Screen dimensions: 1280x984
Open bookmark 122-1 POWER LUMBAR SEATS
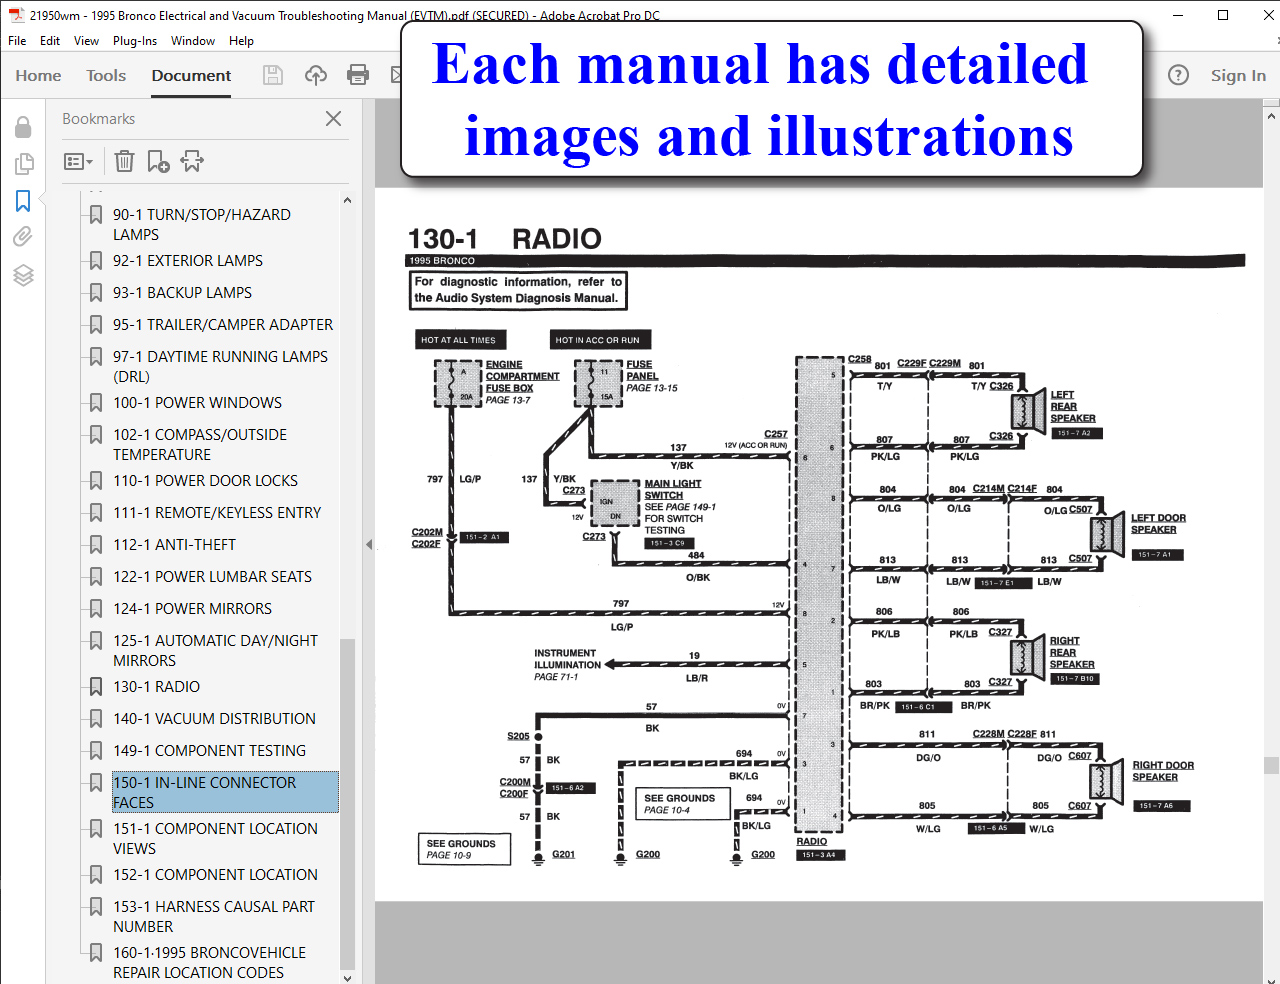212,576
